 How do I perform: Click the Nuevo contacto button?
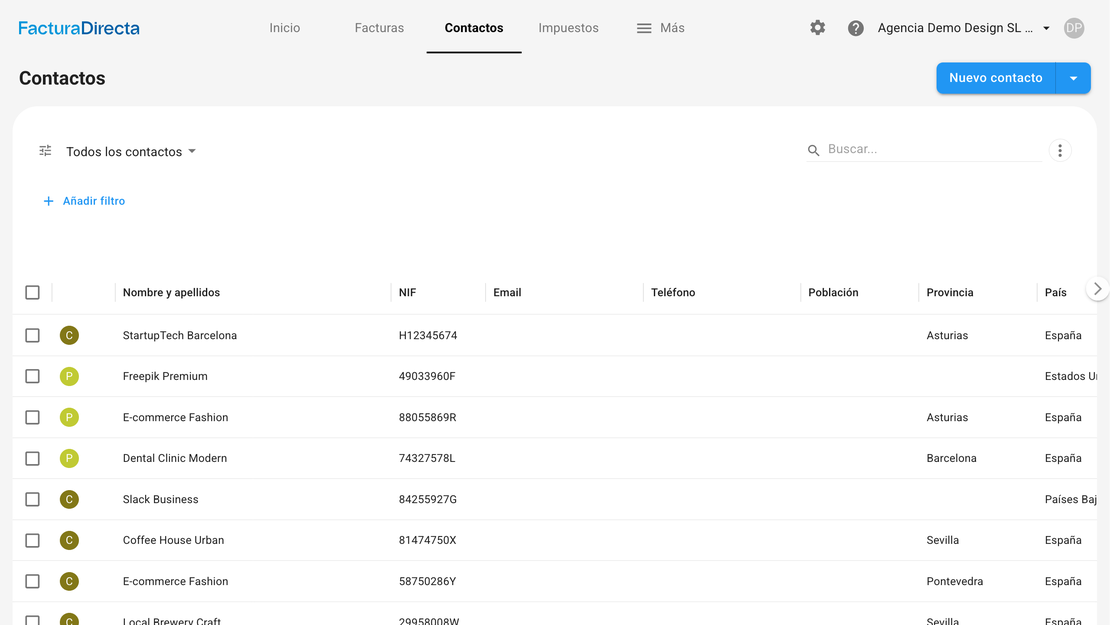[x=995, y=78]
